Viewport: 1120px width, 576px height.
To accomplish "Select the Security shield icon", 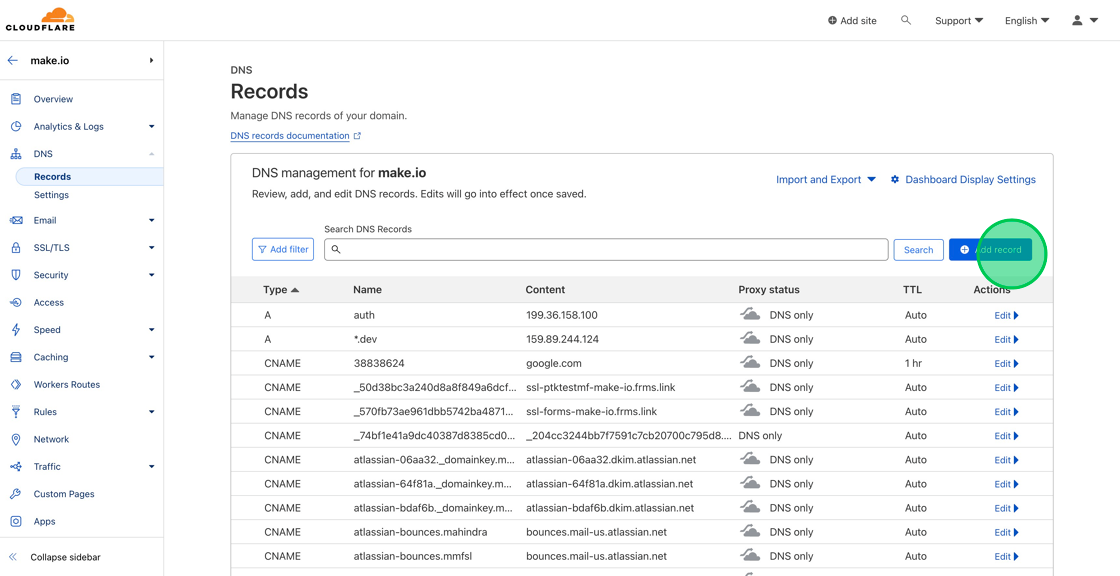I will point(15,274).
